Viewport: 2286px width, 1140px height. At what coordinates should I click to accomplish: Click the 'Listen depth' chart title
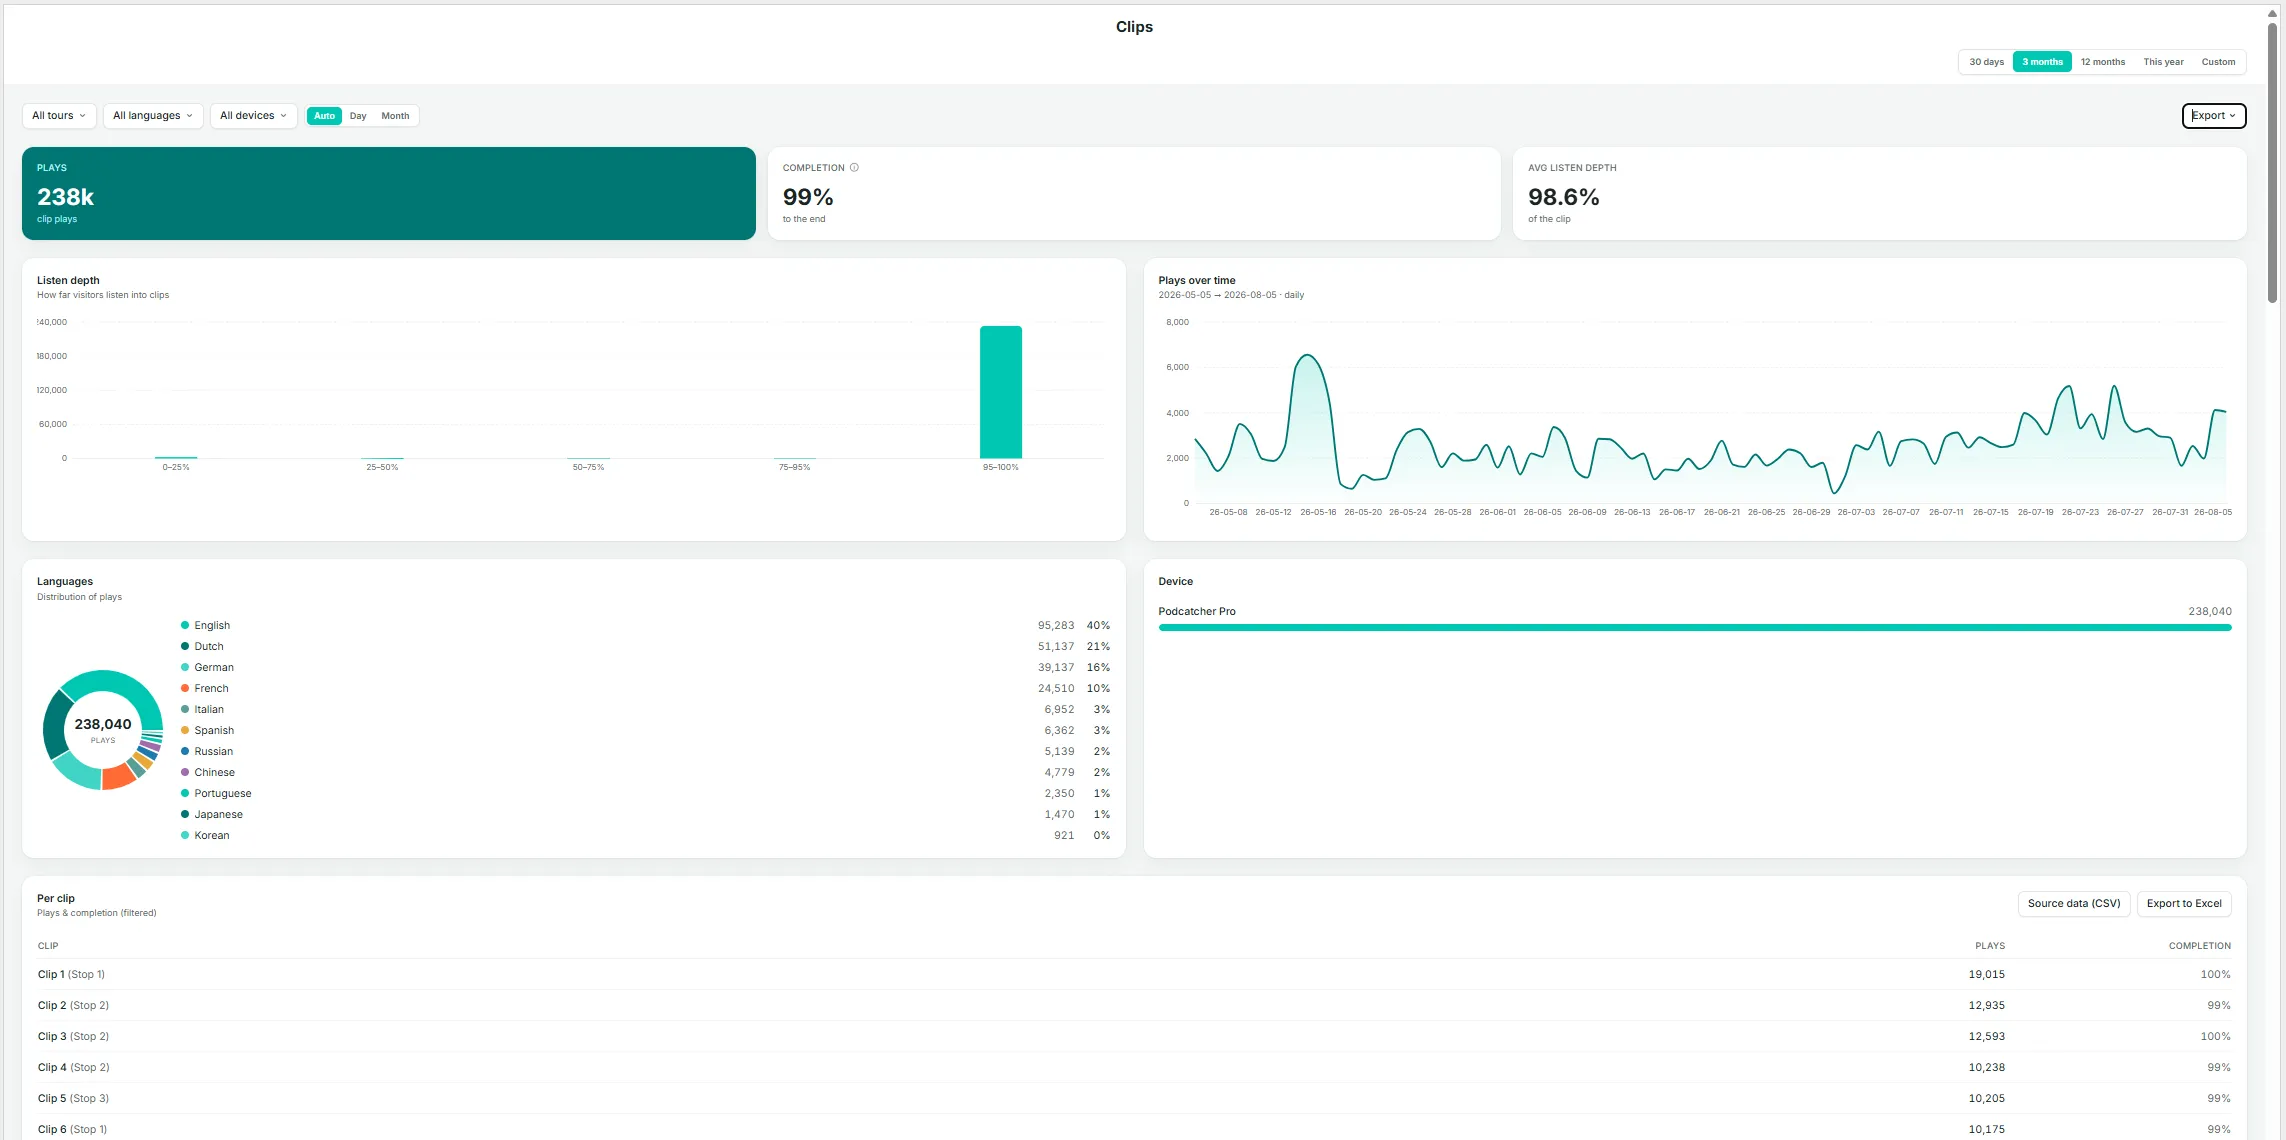point(68,281)
